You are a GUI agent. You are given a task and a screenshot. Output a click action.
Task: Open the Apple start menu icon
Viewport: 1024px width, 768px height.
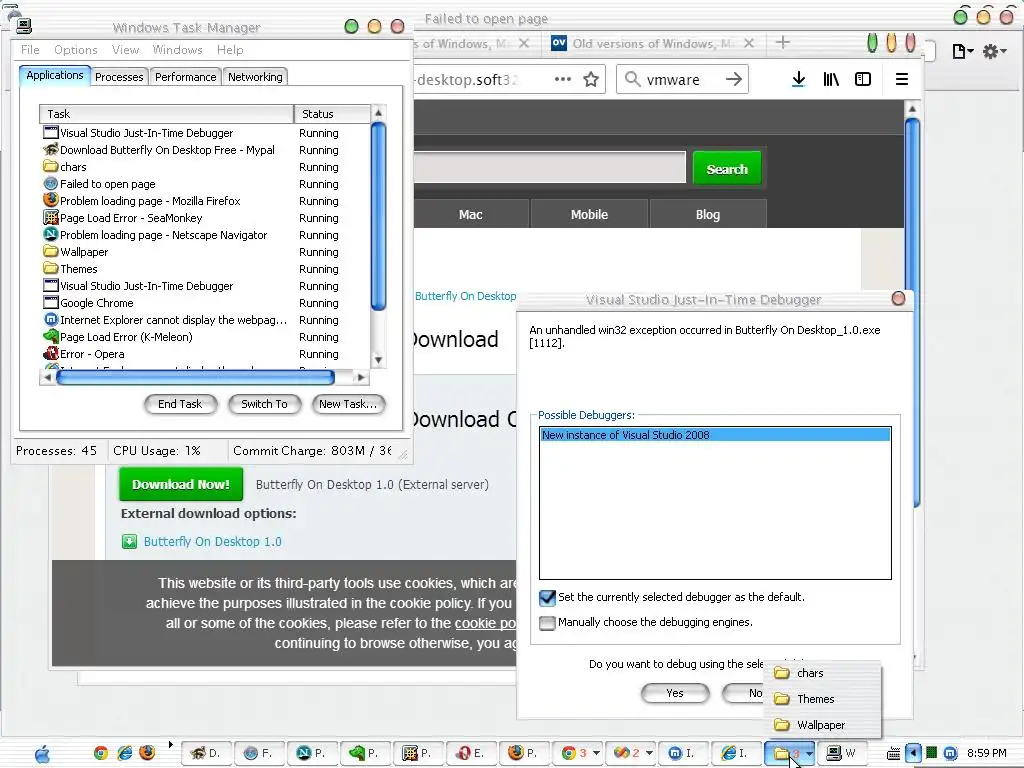pyautogui.click(x=42, y=754)
